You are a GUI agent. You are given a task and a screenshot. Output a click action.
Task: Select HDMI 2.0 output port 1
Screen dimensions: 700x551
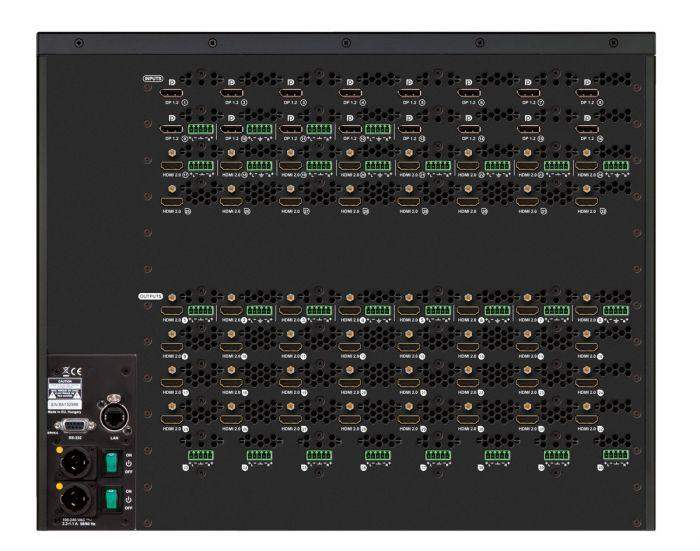point(171,310)
